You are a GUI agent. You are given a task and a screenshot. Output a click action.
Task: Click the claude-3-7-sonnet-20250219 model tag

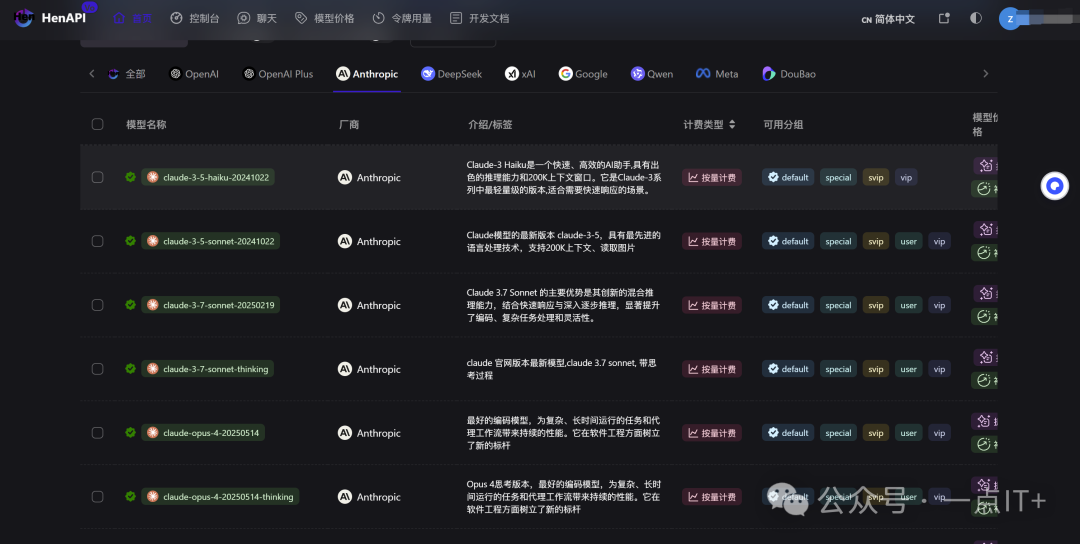[x=211, y=305]
